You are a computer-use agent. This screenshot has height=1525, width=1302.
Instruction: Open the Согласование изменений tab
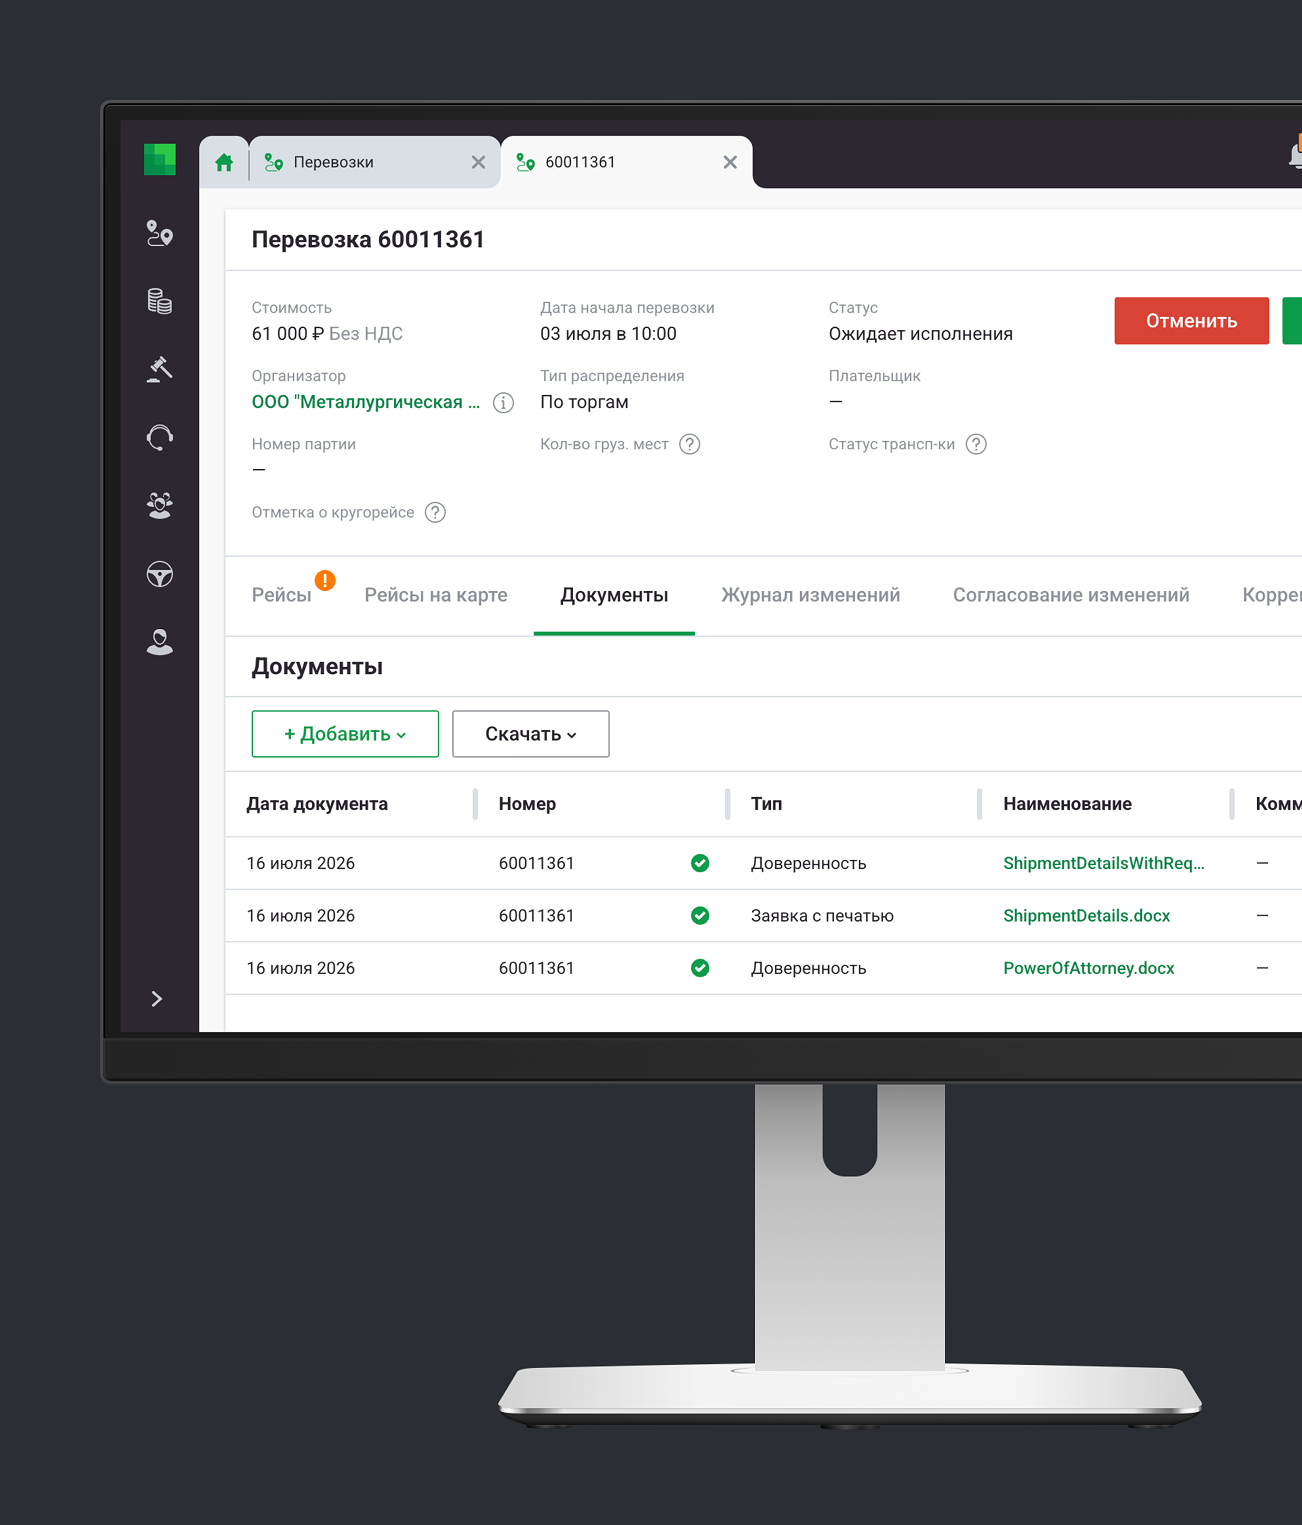point(1071,595)
